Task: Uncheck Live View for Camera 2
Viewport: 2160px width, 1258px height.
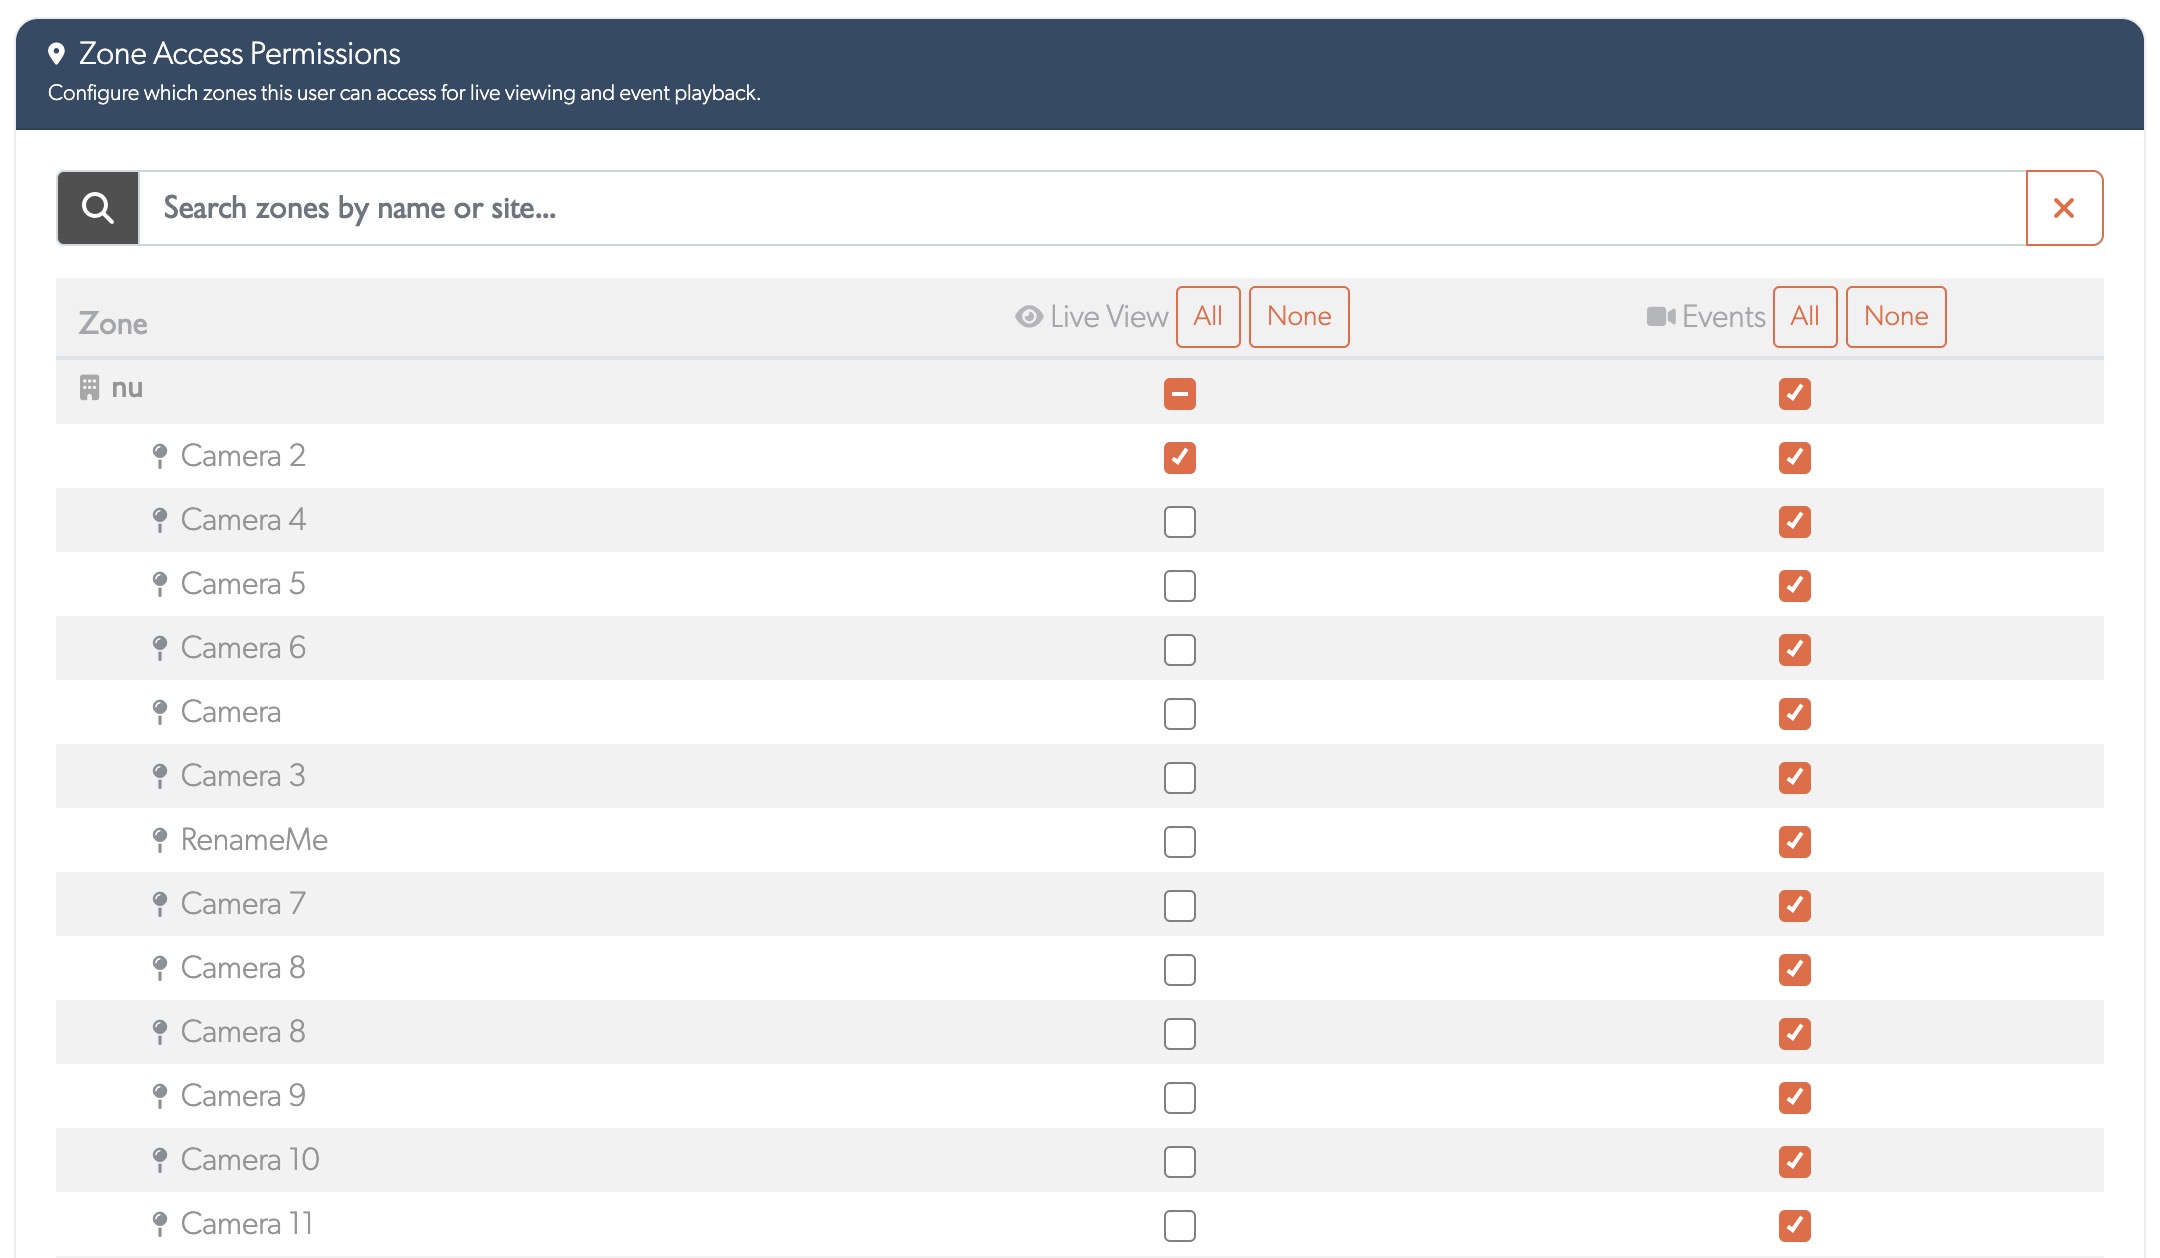Action: pos(1180,457)
